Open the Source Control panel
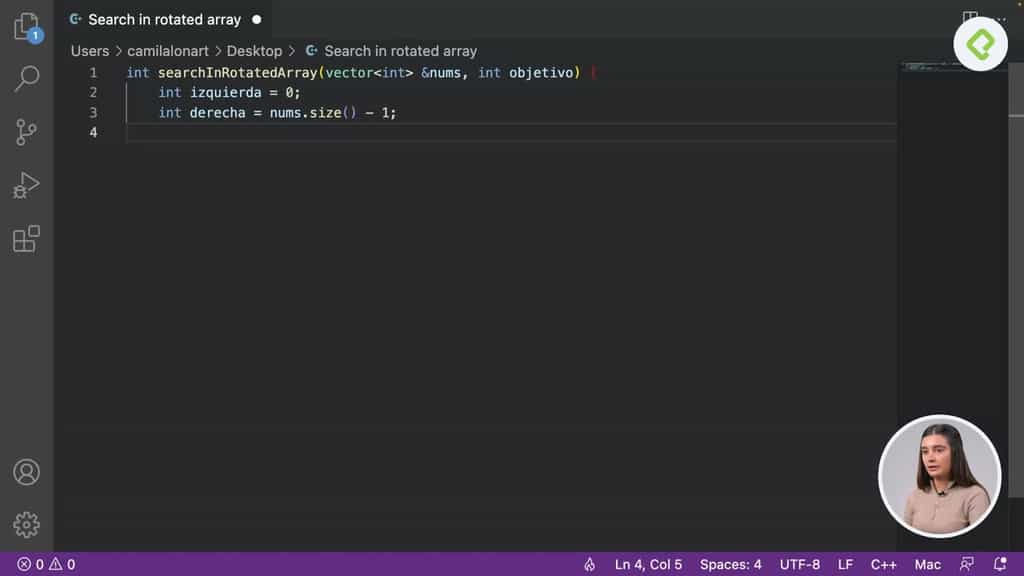Screen dimensions: 1024x576 click(26, 131)
